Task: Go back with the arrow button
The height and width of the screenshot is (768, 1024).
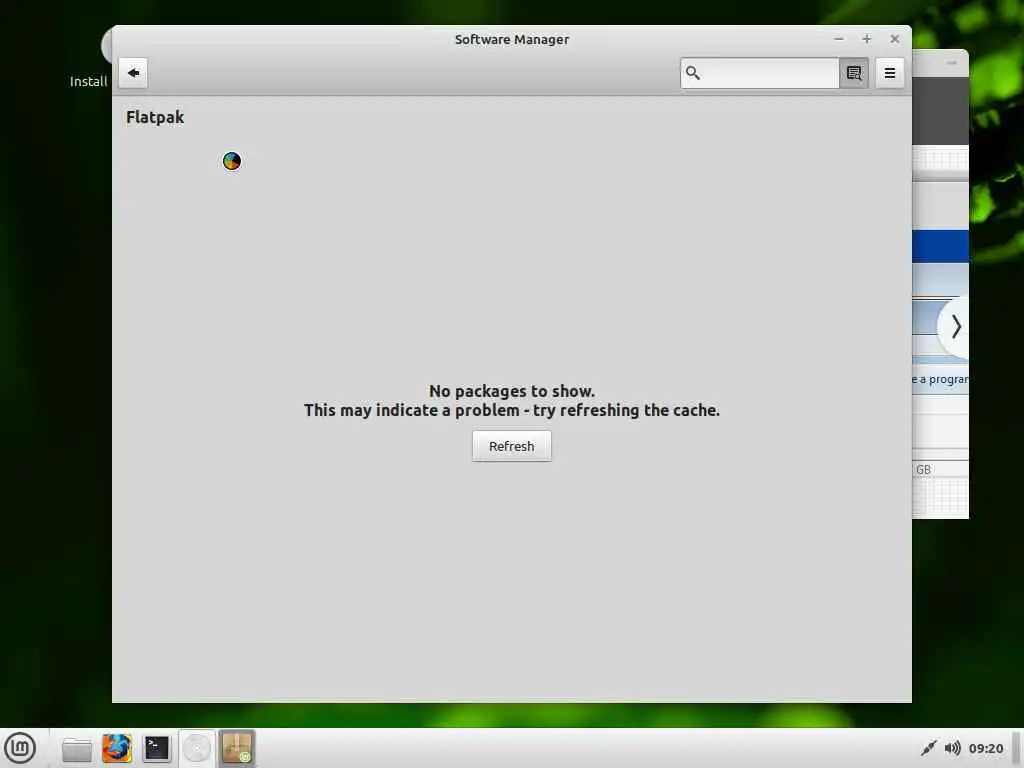Action: [133, 72]
